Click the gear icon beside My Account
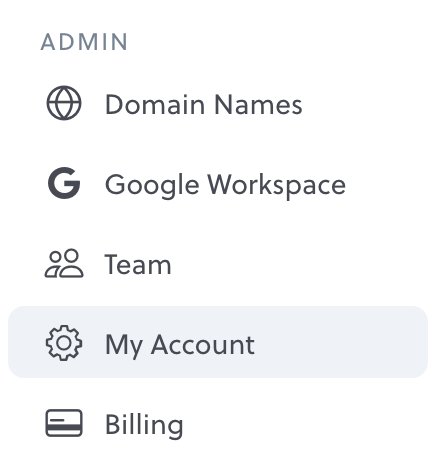Screen dimensions: 428x468 64,343
